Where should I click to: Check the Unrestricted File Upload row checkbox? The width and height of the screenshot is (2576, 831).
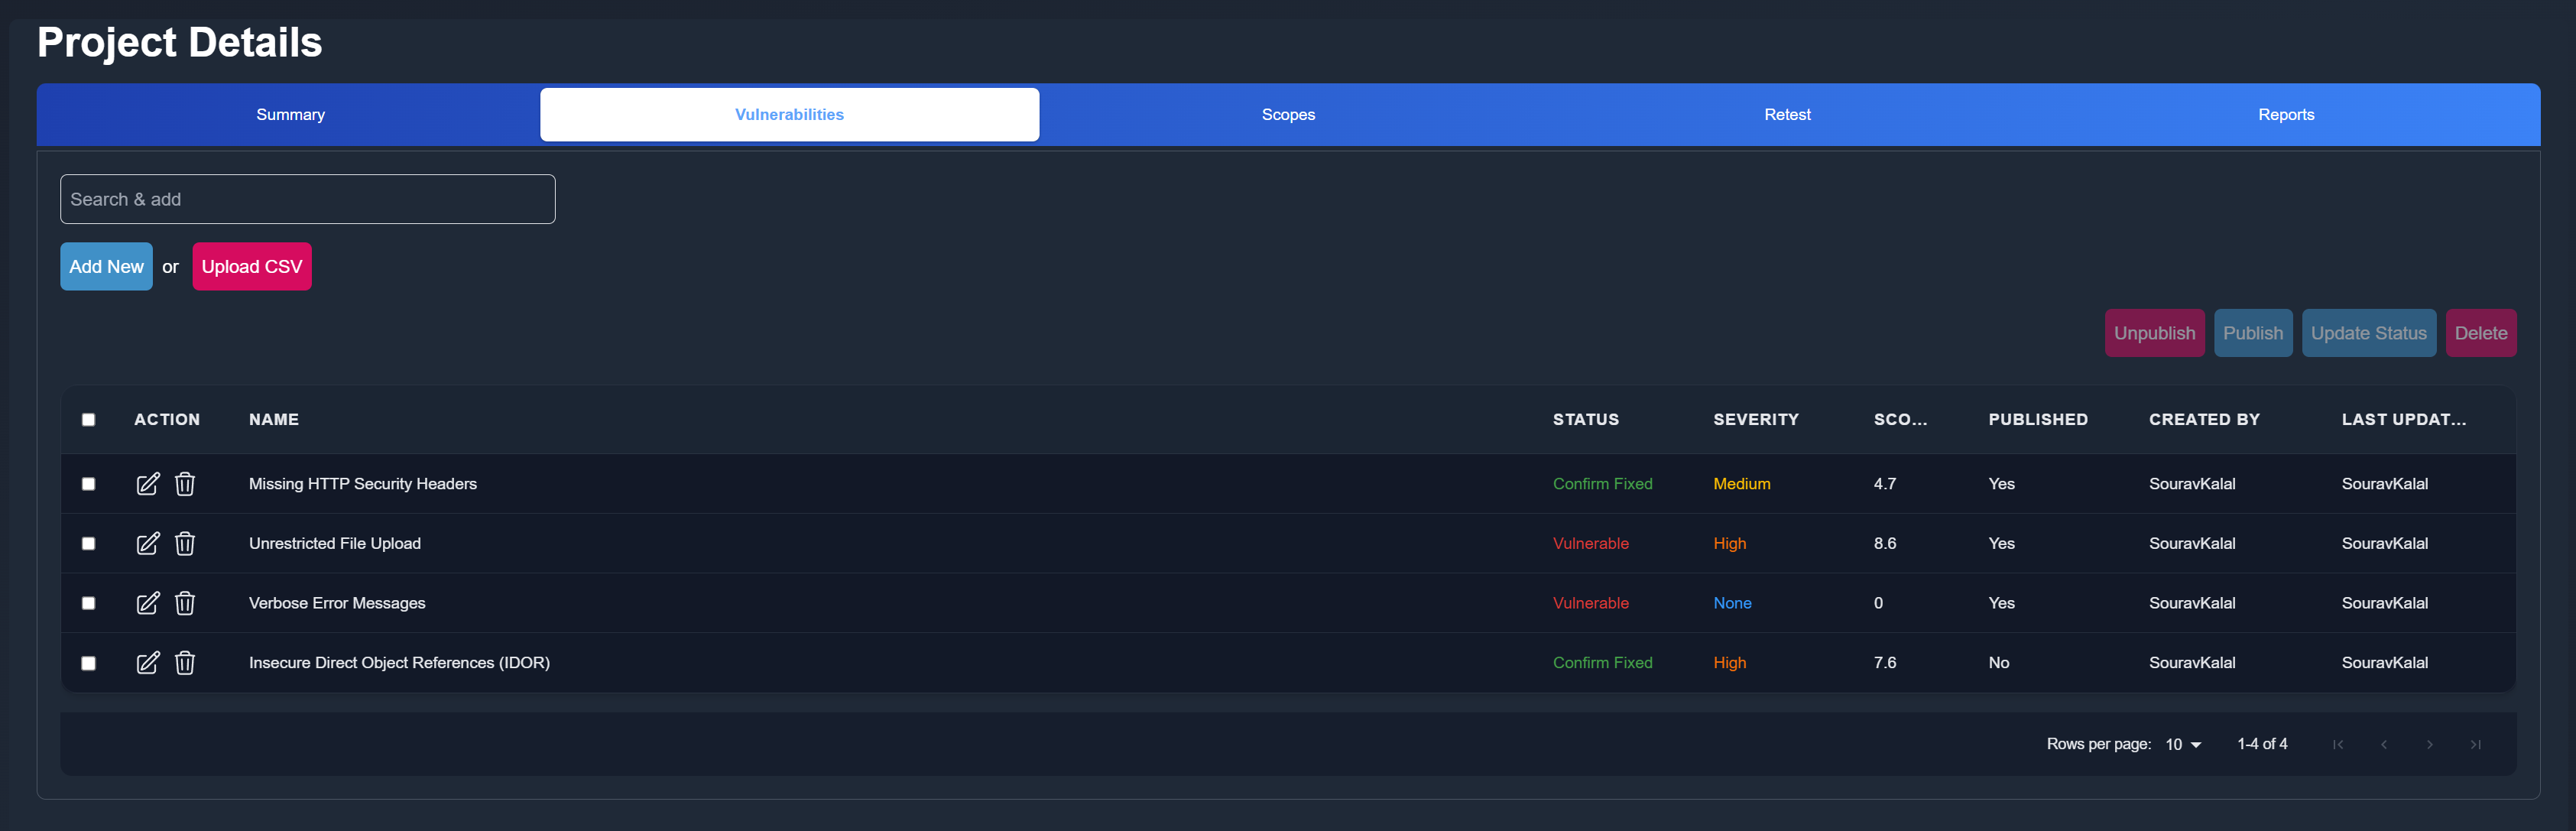click(89, 544)
